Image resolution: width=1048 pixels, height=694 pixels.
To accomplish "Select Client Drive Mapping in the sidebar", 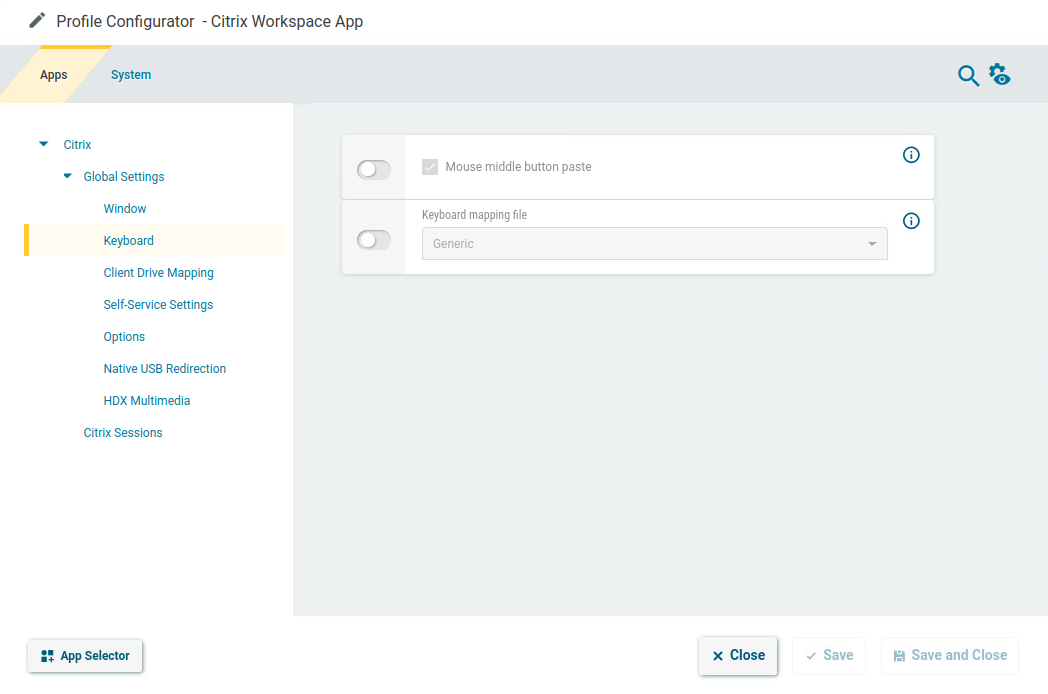I will pos(158,272).
